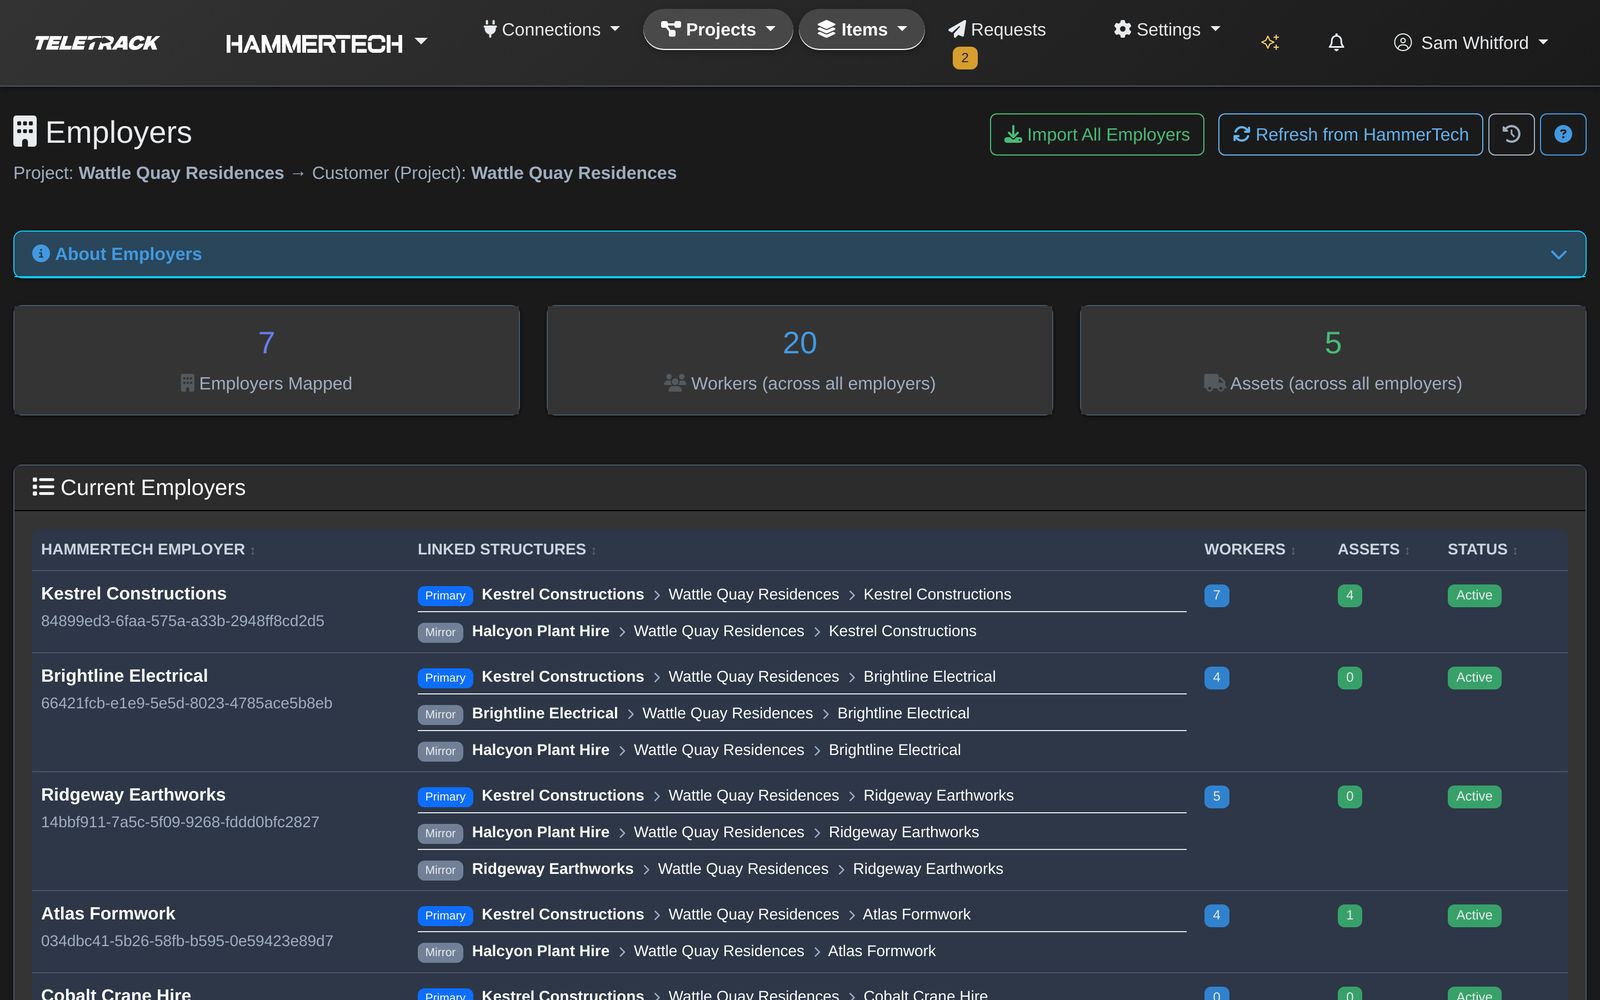The width and height of the screenshot is (1600, 1000).
Task: Go to Requests page
Action: [x=997, y=30]
